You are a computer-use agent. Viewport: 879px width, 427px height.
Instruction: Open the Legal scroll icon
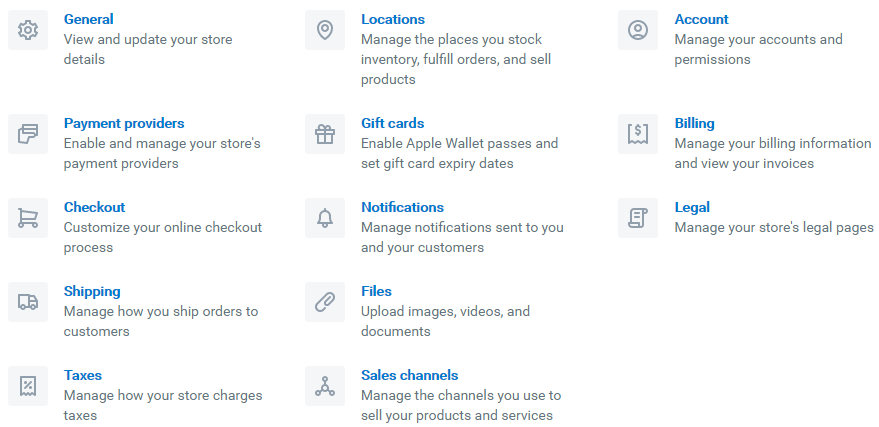(638, 218)
